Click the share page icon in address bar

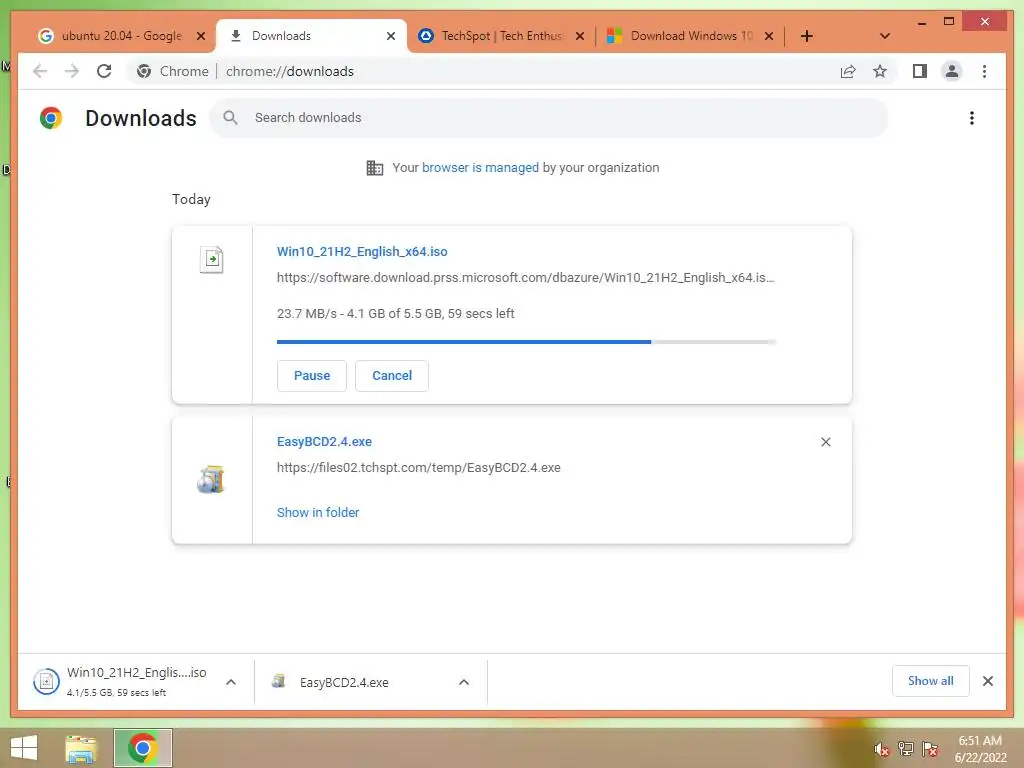[x=848, y=71]
